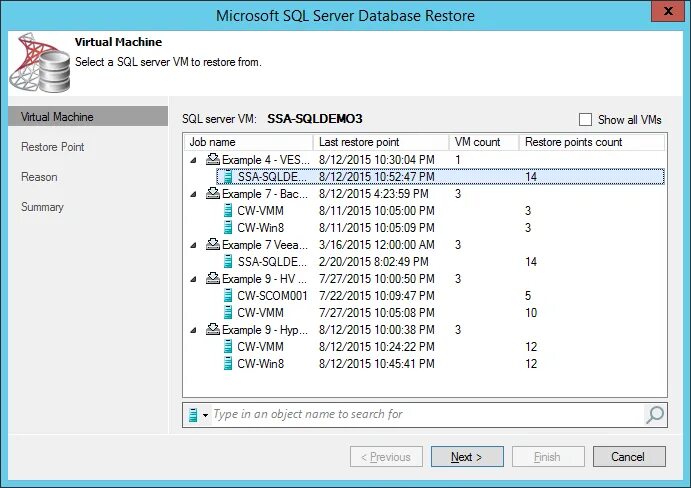The width and height of the screenshot is (691, 488).
Task: Sort by the Last restore point column header
Action: pyautogui.click(x=381, y=142)
